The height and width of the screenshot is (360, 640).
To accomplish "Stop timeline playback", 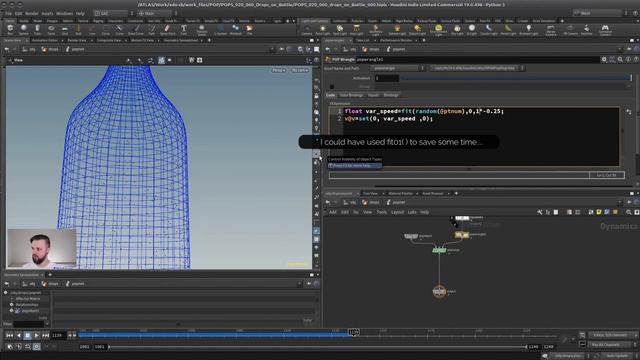I will (27, 335).
